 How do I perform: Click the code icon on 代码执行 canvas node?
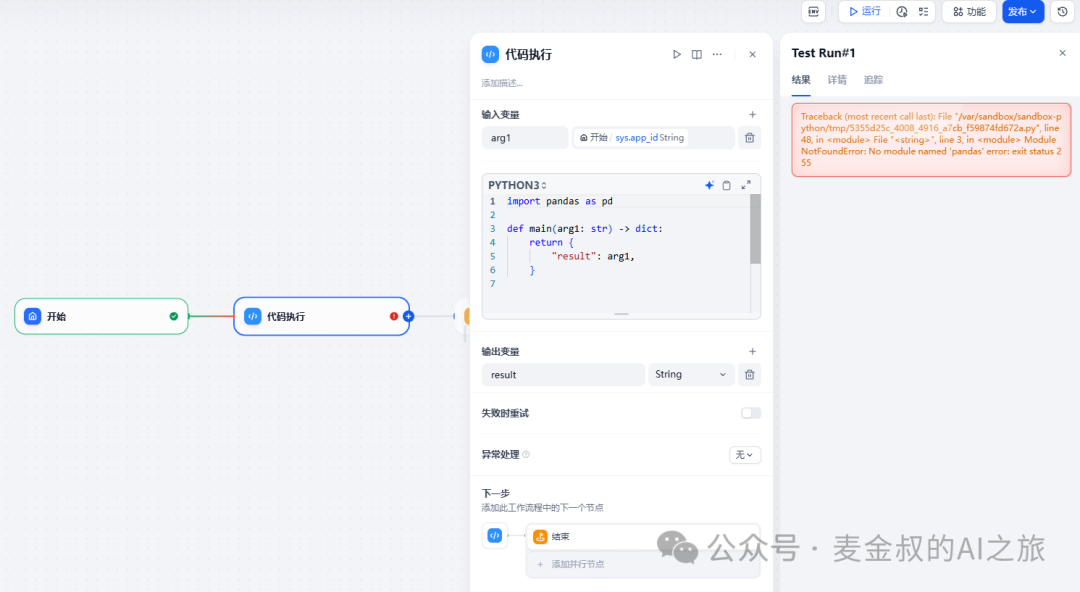coord(253,316)
